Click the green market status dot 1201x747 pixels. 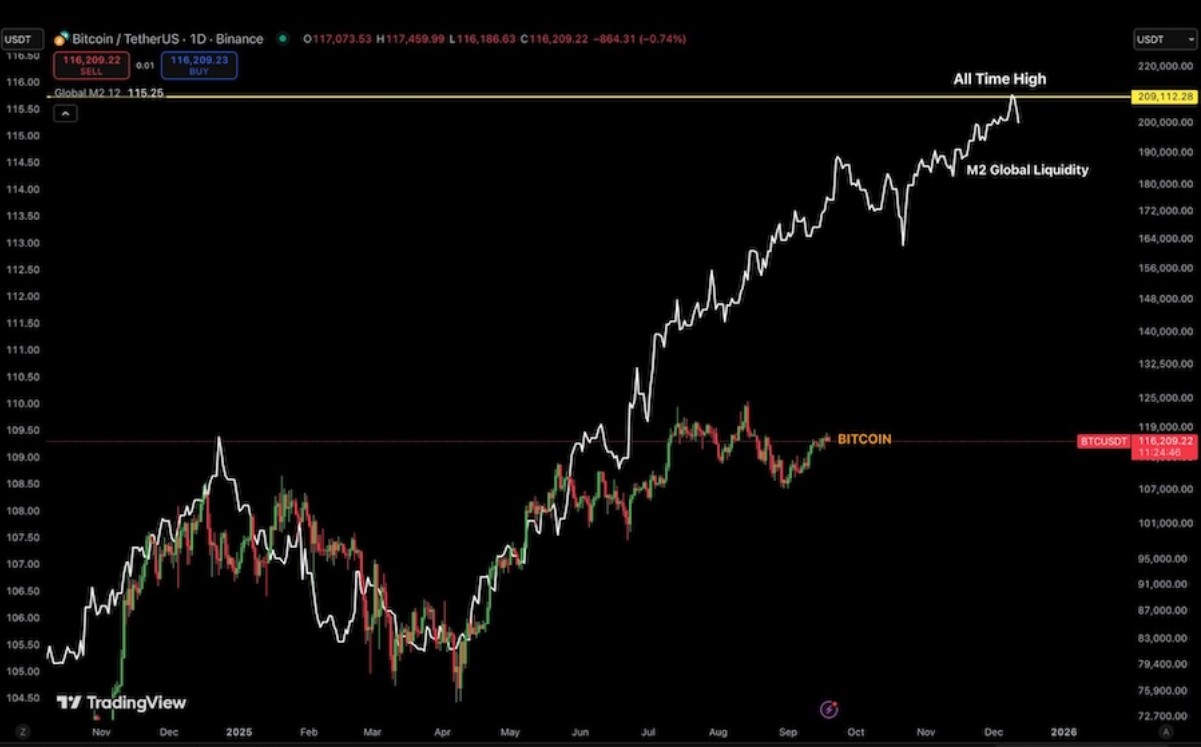point(284,39)
